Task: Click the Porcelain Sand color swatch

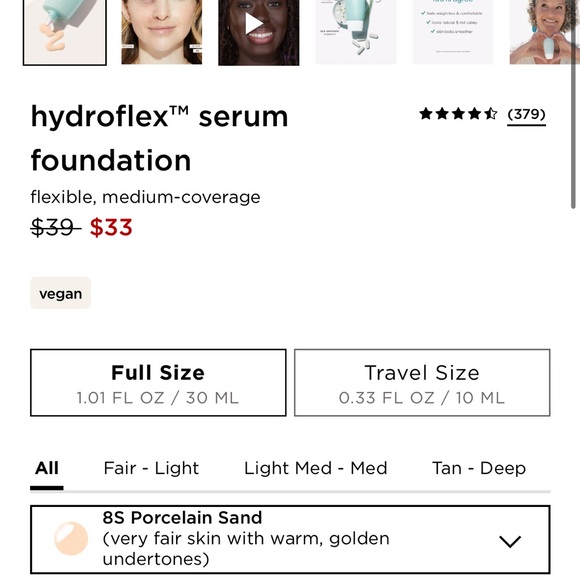Action: [71, 539]
